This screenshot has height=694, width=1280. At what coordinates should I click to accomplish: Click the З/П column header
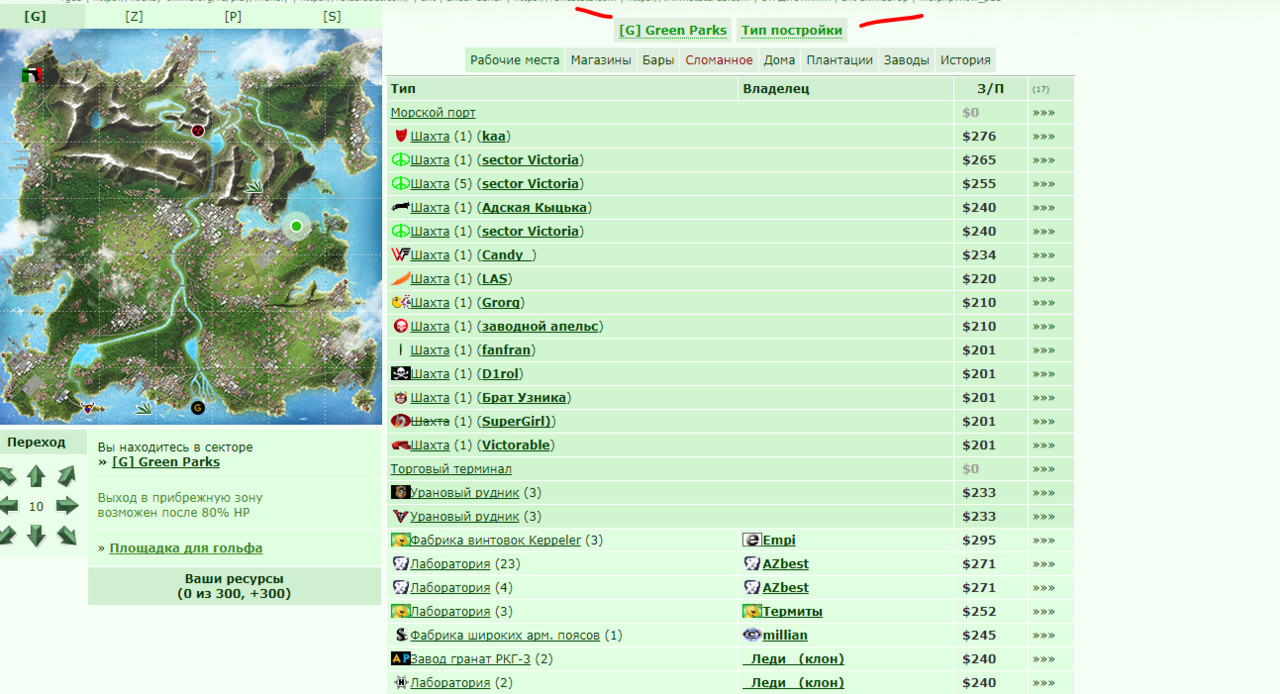tap(990, 89)
